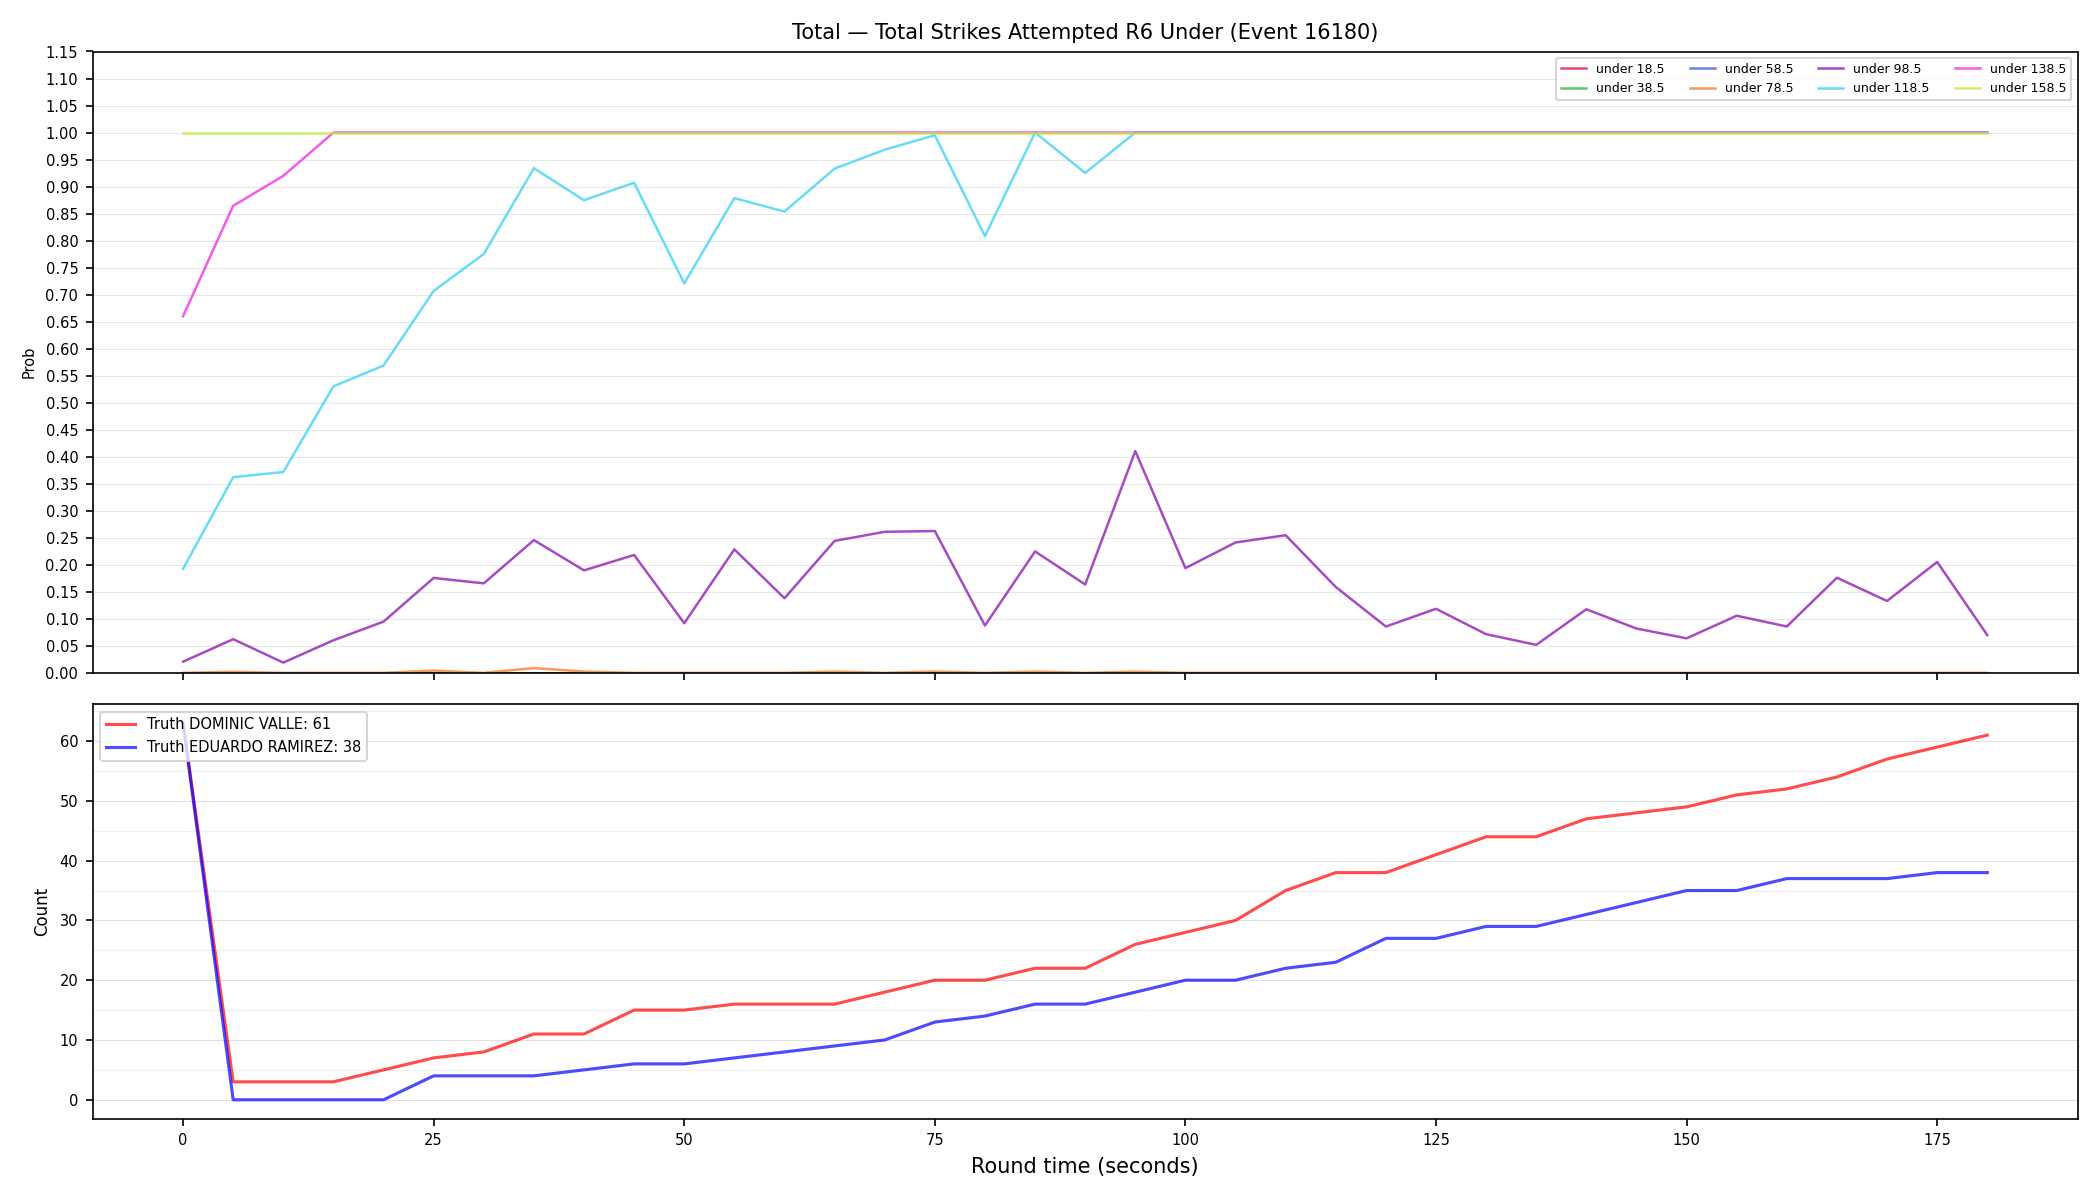This screenshot has height=1200, width=2100.
Task: Click the "under 58.5" legend entry
Action: [x=1741, y=69]
